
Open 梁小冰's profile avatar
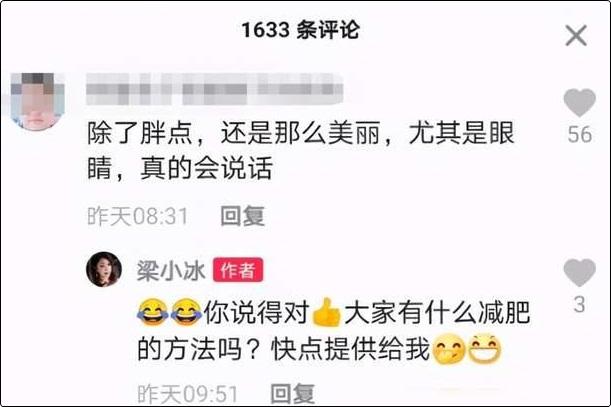(104, 269)
